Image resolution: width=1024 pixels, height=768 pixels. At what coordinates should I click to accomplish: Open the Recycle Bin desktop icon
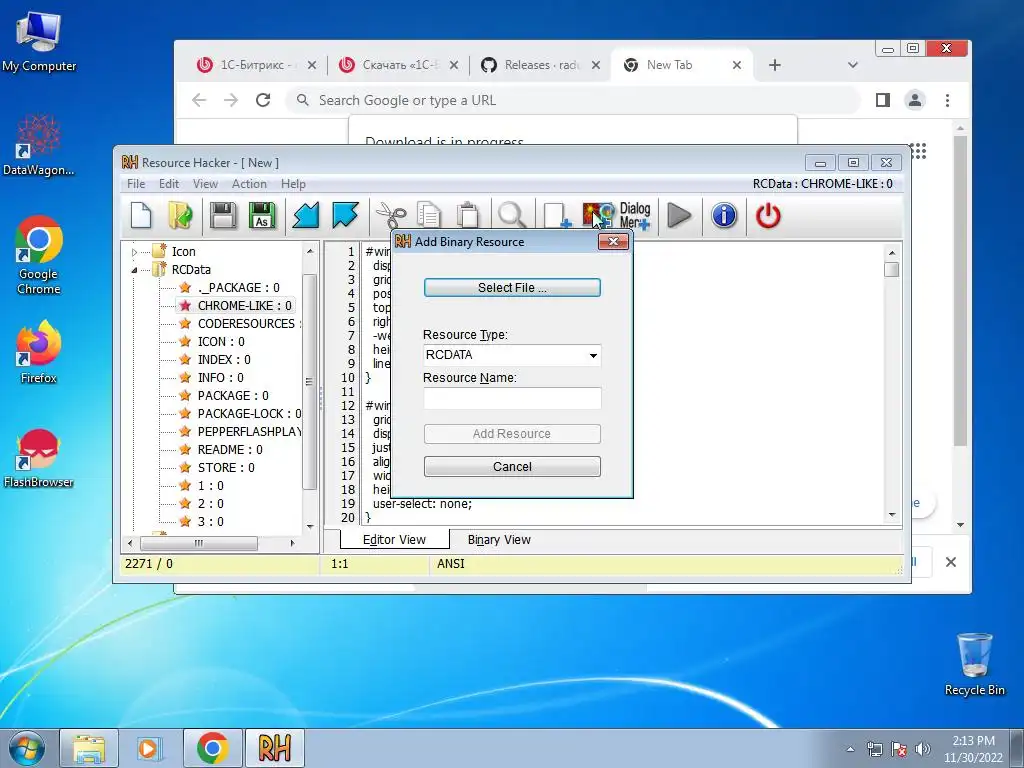(x=974, y=665)
